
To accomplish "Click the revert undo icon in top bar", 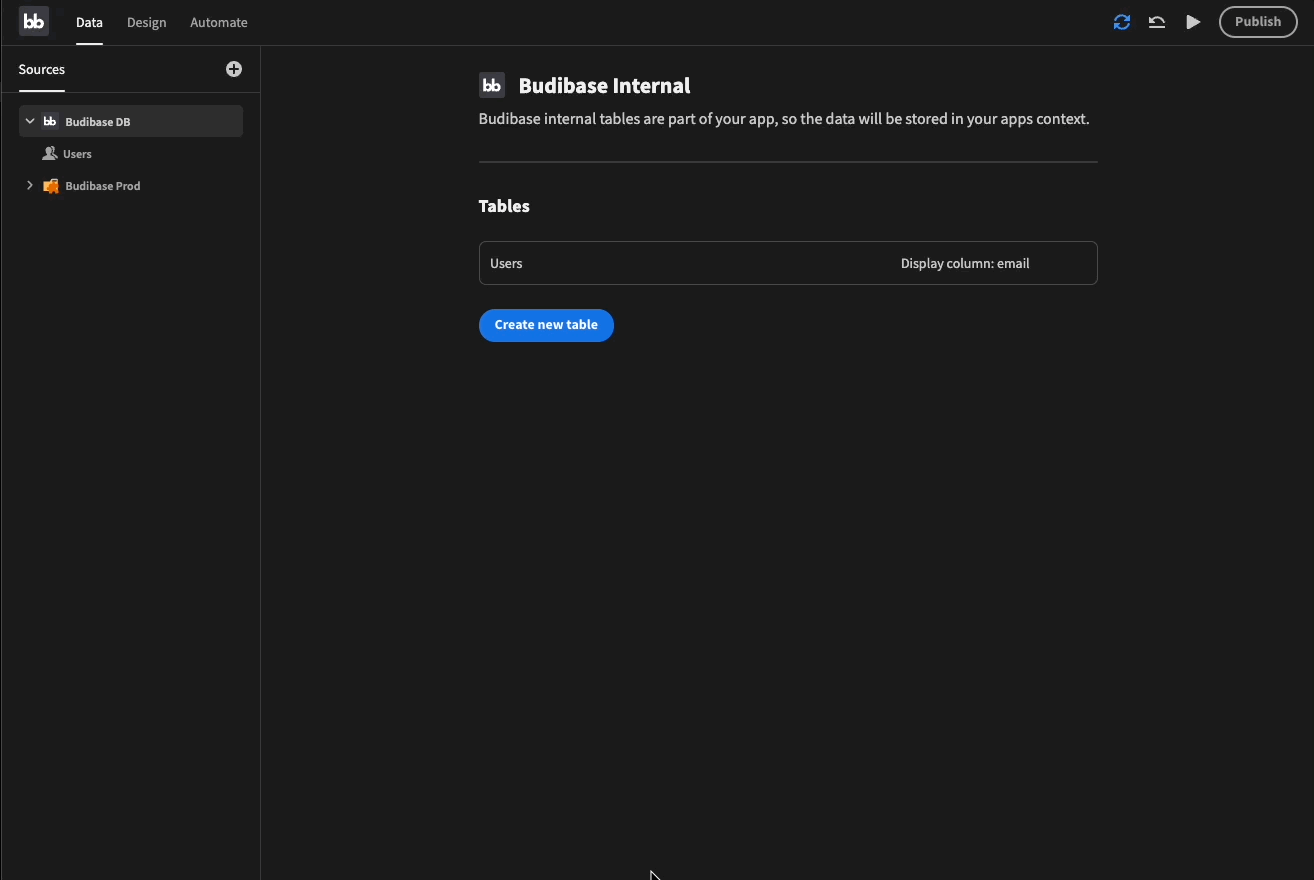I will [1157, 22].
